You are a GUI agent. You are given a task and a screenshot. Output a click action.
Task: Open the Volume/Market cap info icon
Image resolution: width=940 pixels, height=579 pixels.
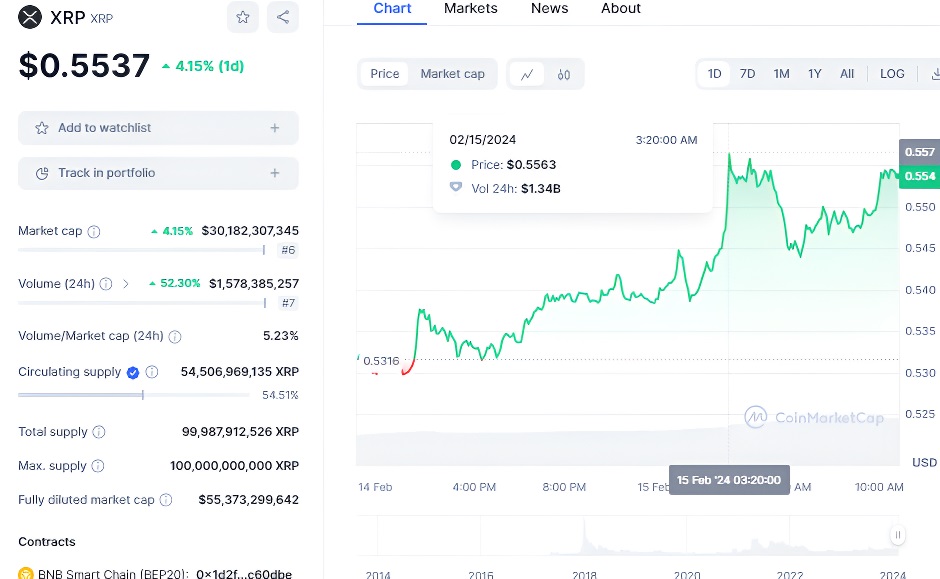[x=175, y=336]
